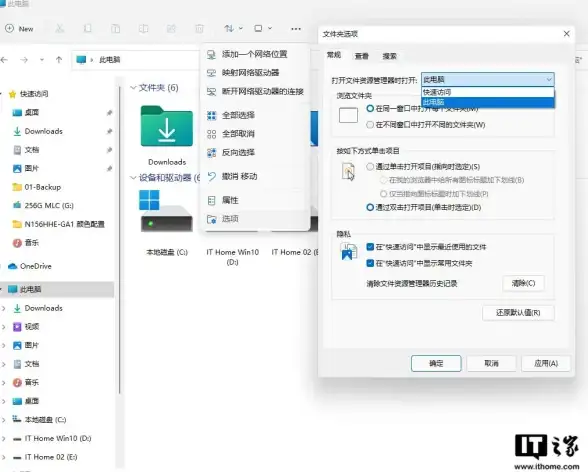This screenshot has height=472, width=588.
Task: Click the 清除(C) button
Action: point(524,283)
